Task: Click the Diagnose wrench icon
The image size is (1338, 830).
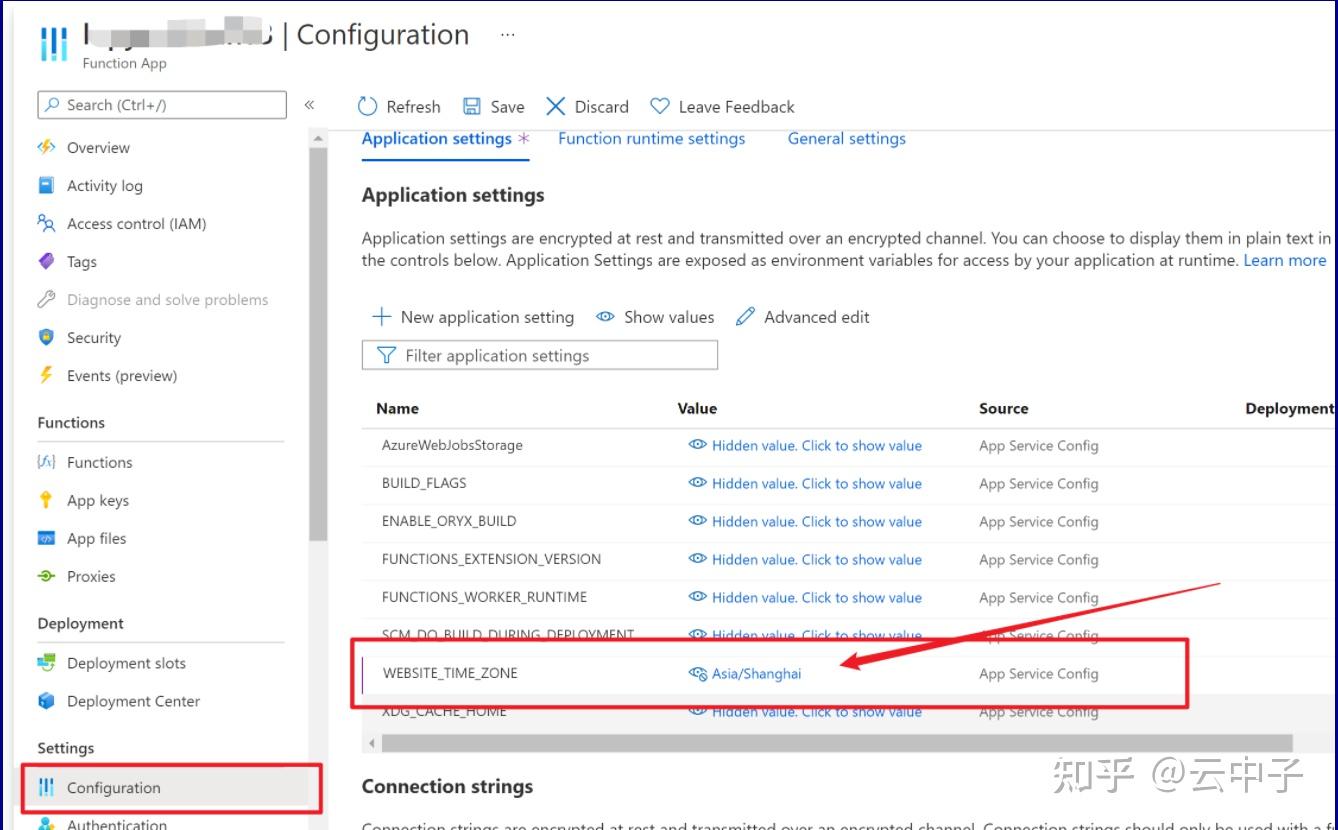Action: click(x=46, y=299)
